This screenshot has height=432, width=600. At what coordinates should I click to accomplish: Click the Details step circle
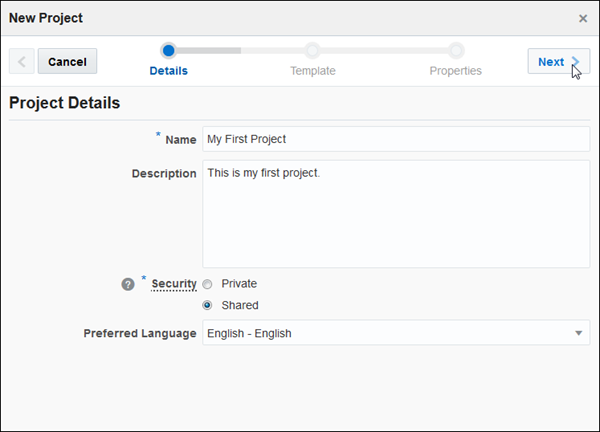tap(169, 49)
